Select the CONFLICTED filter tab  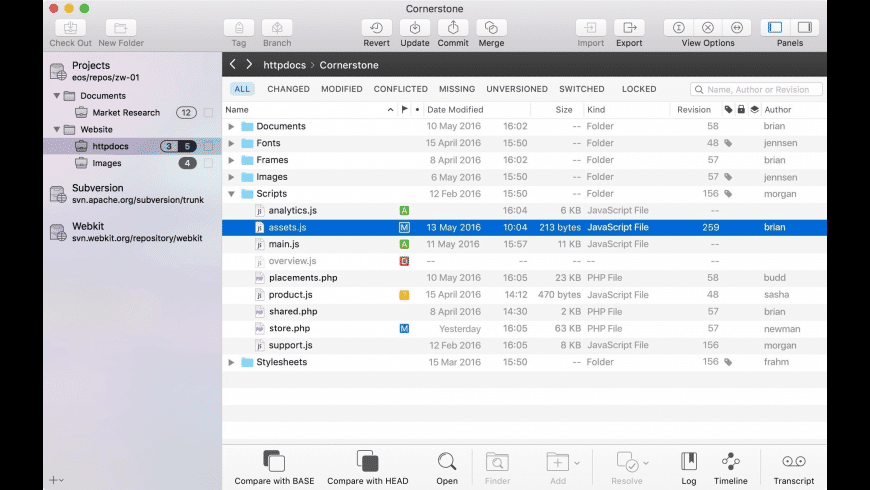pyautogui.click(x=400, y=89)
